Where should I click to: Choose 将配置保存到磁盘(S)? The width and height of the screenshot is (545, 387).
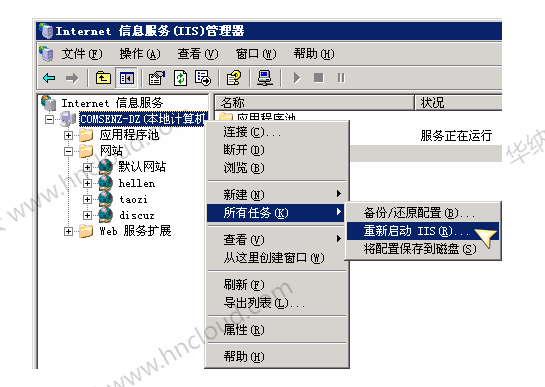423,249
